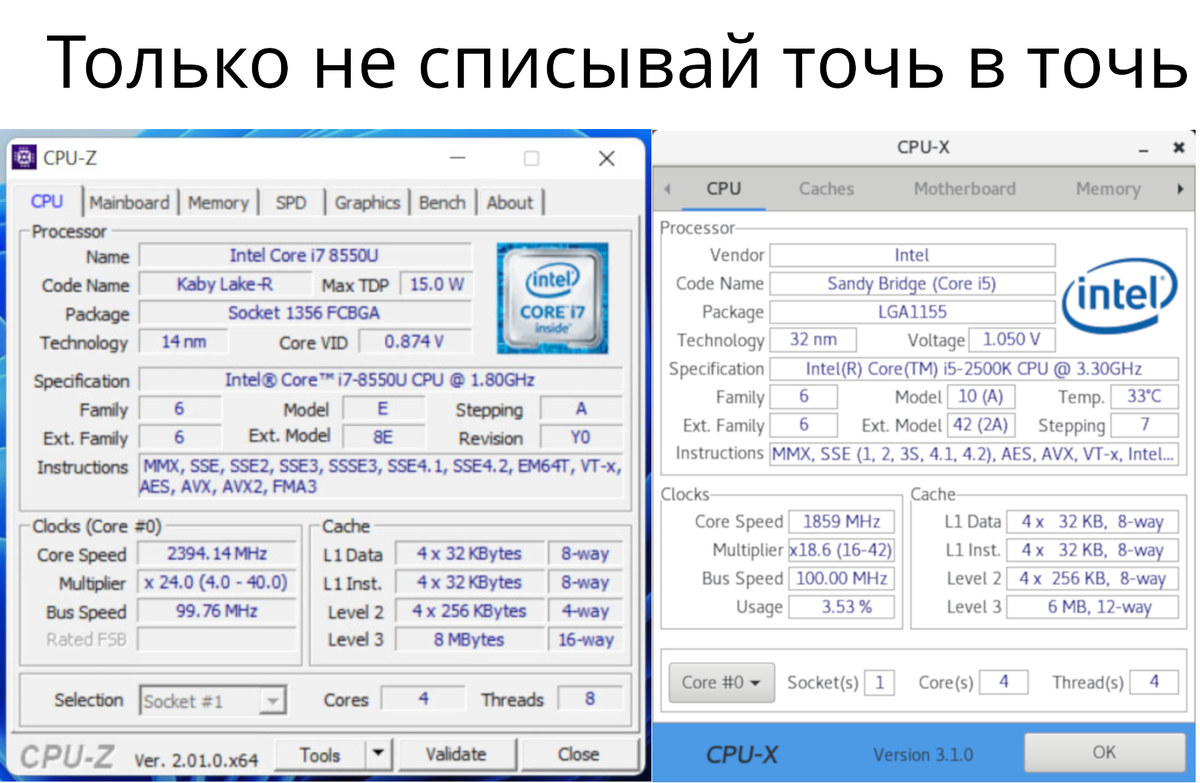Click the Core VID 0.874 V value
Screen dimensions: 1200x783
pos(415,342)
